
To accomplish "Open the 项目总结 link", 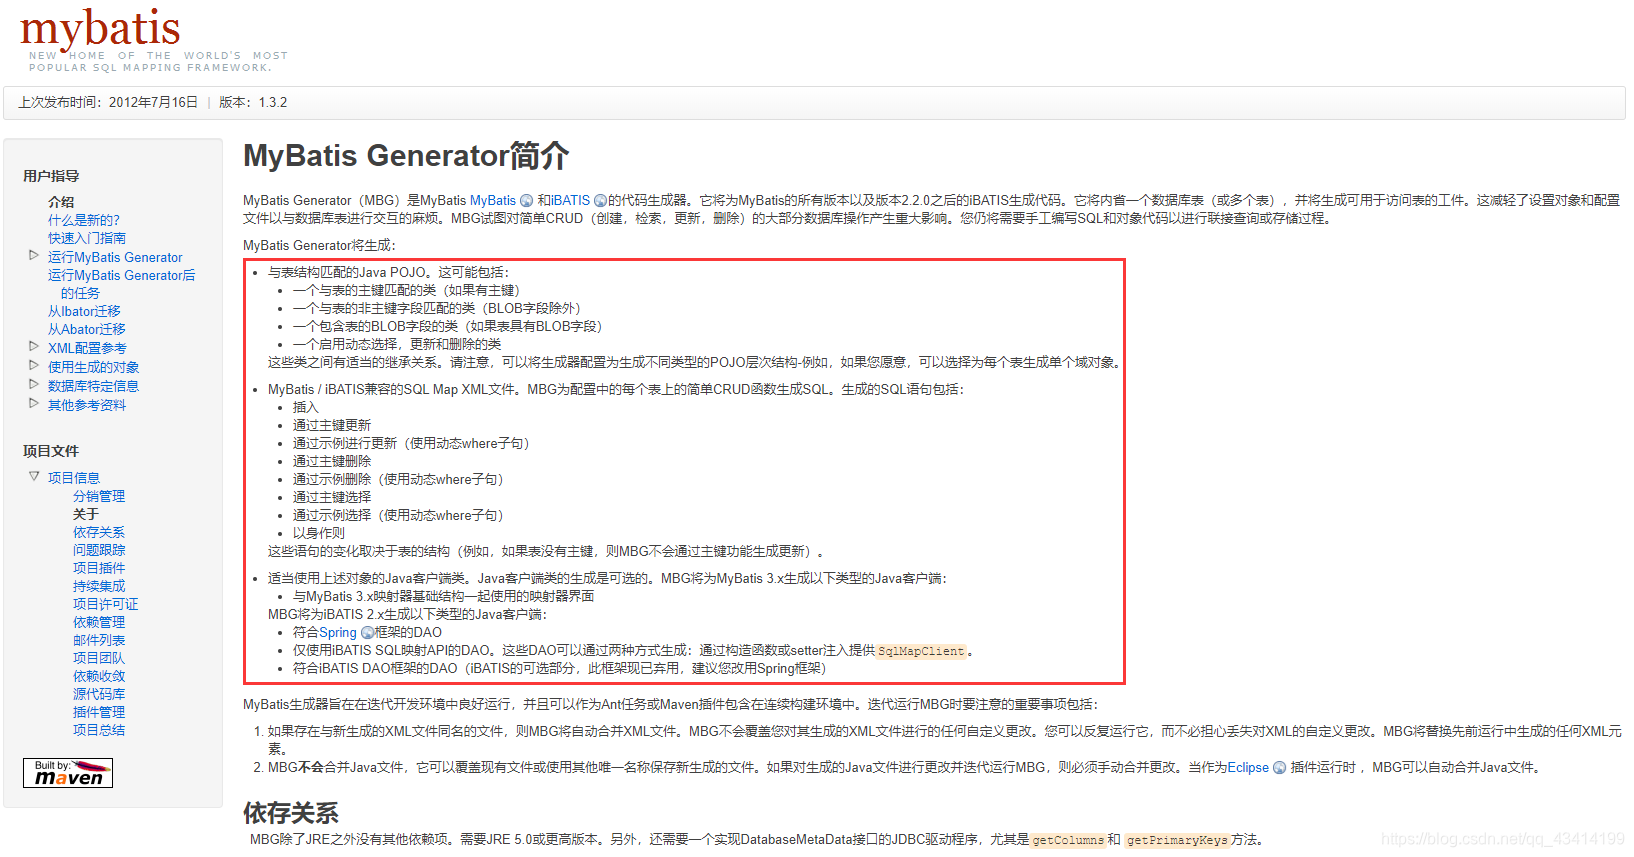I will point(99,730).
